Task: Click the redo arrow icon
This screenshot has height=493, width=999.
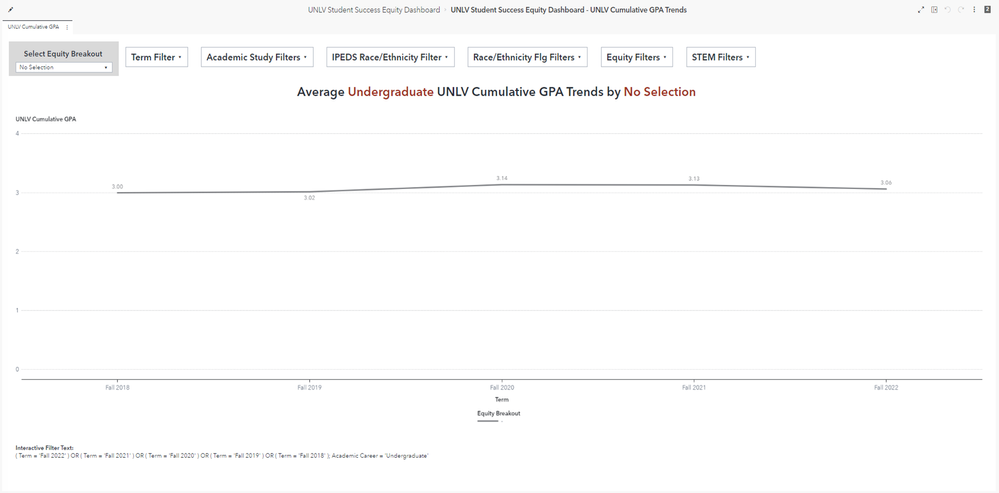Action: click(x=961, y=10)
